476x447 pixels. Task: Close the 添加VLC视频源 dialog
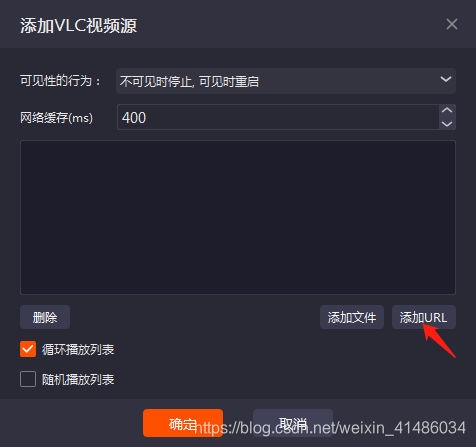click(x=452, y=24)
